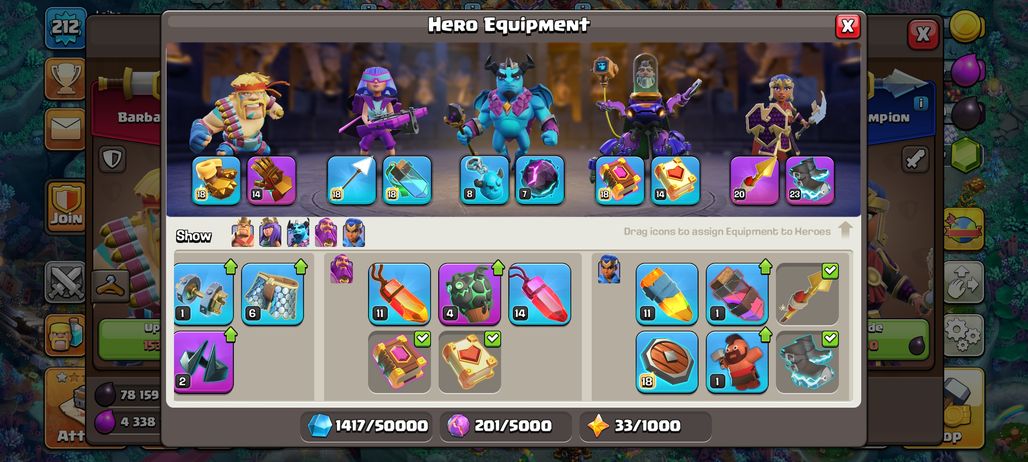1028x462 pixels.
Task: Toggle Archer Queen filter in Show row
Action: click(270, 233)
